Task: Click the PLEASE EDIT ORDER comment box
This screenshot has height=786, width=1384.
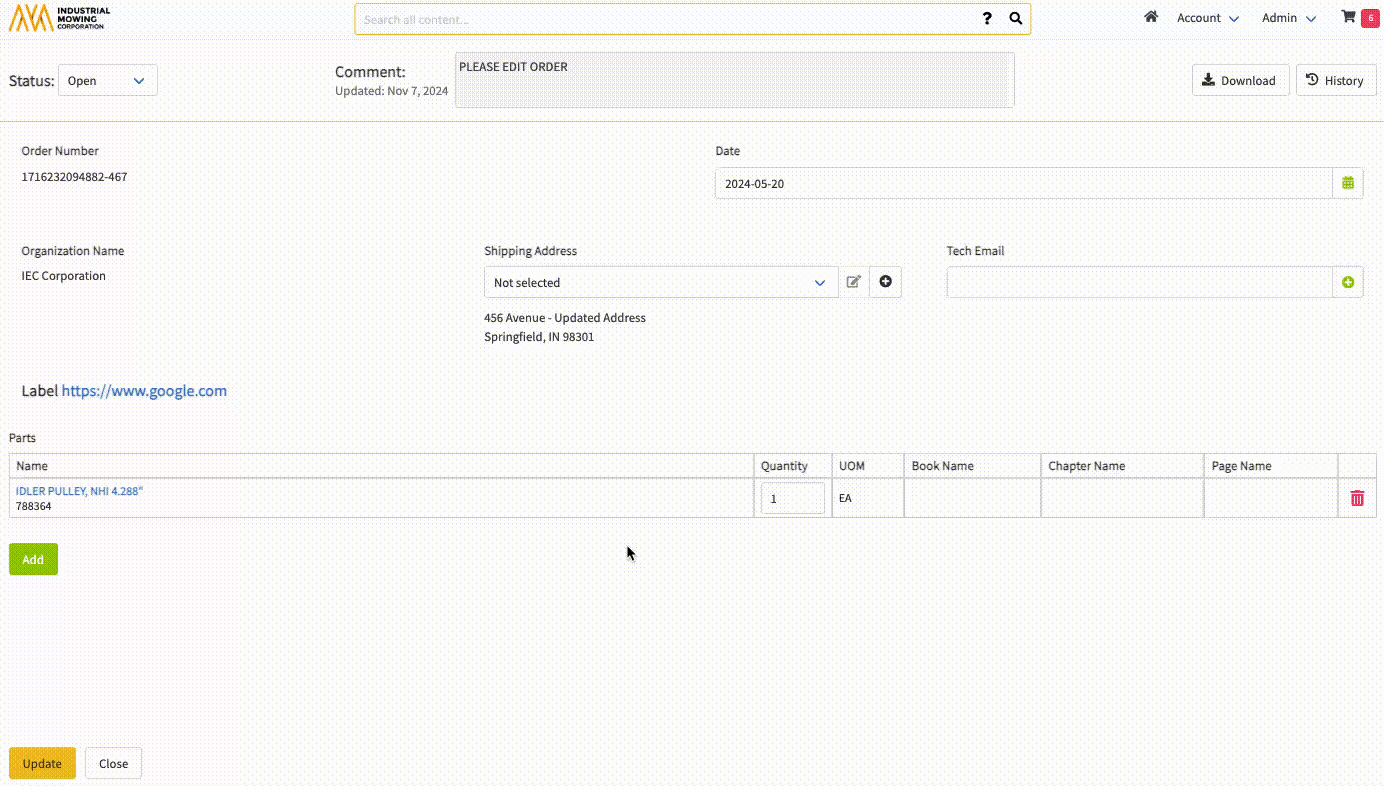Action: (734, 80)
